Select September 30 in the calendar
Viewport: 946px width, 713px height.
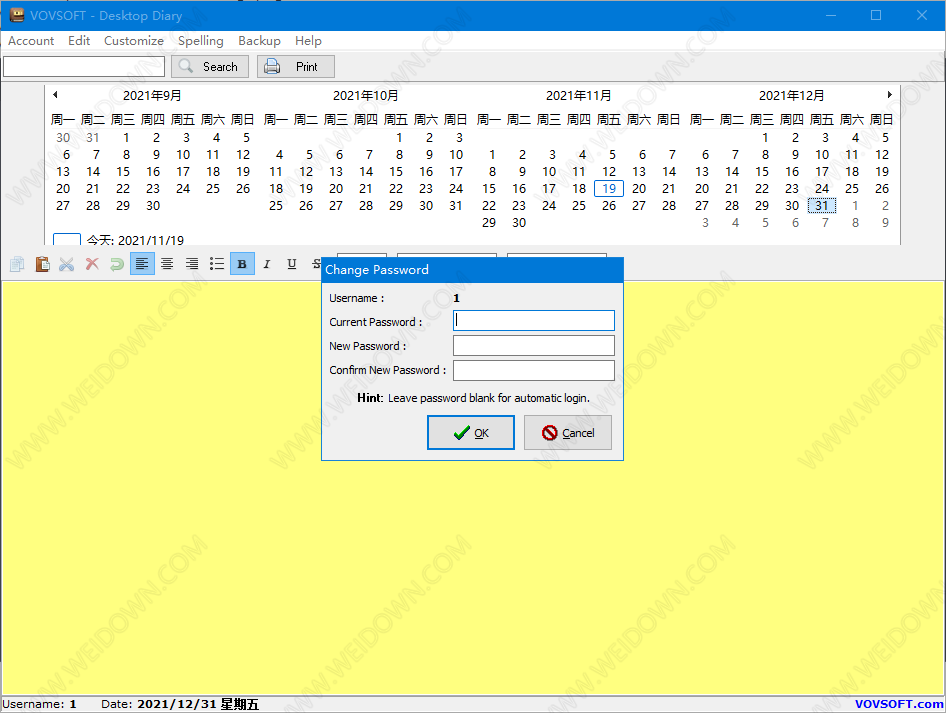(x=153, y=206)
